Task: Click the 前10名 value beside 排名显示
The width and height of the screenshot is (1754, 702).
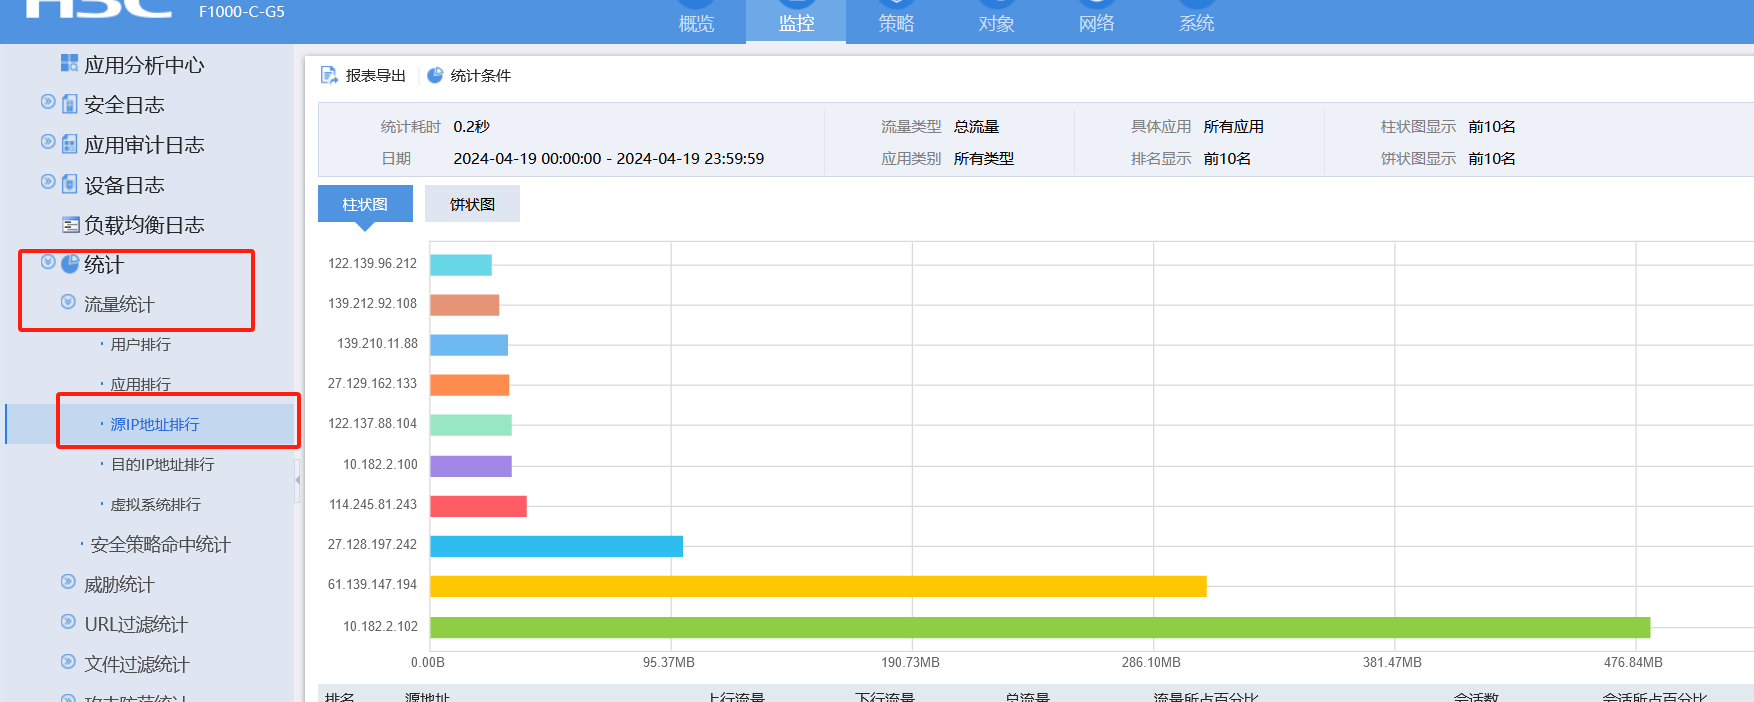Action: pyautogui.click(x=1227, y=158)
